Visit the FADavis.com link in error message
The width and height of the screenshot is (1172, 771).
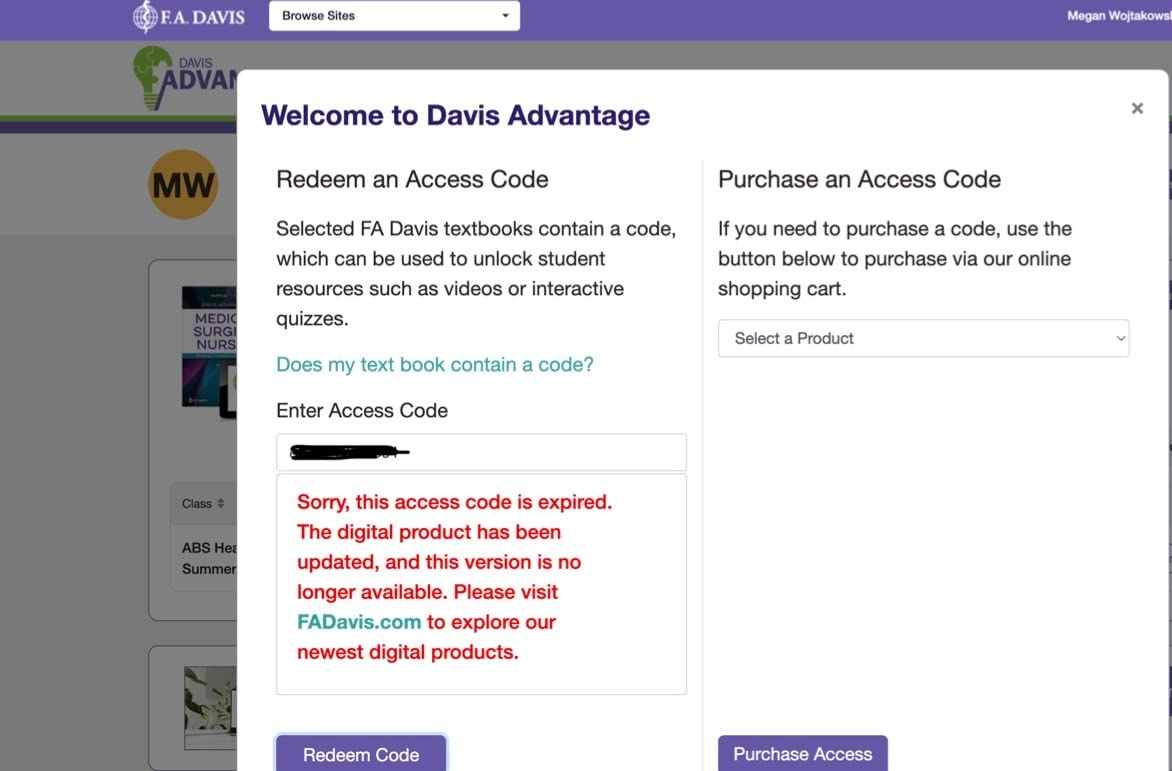[x=359, y=622]
